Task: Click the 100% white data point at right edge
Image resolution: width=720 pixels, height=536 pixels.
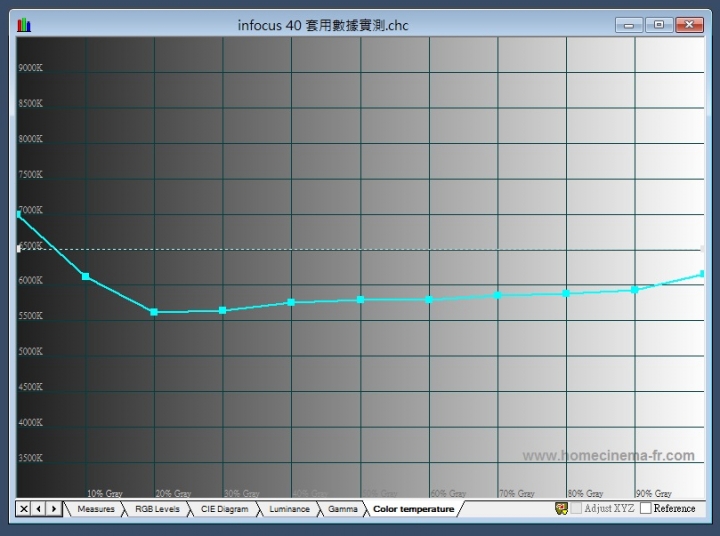Action: click(x=702, y=274)
